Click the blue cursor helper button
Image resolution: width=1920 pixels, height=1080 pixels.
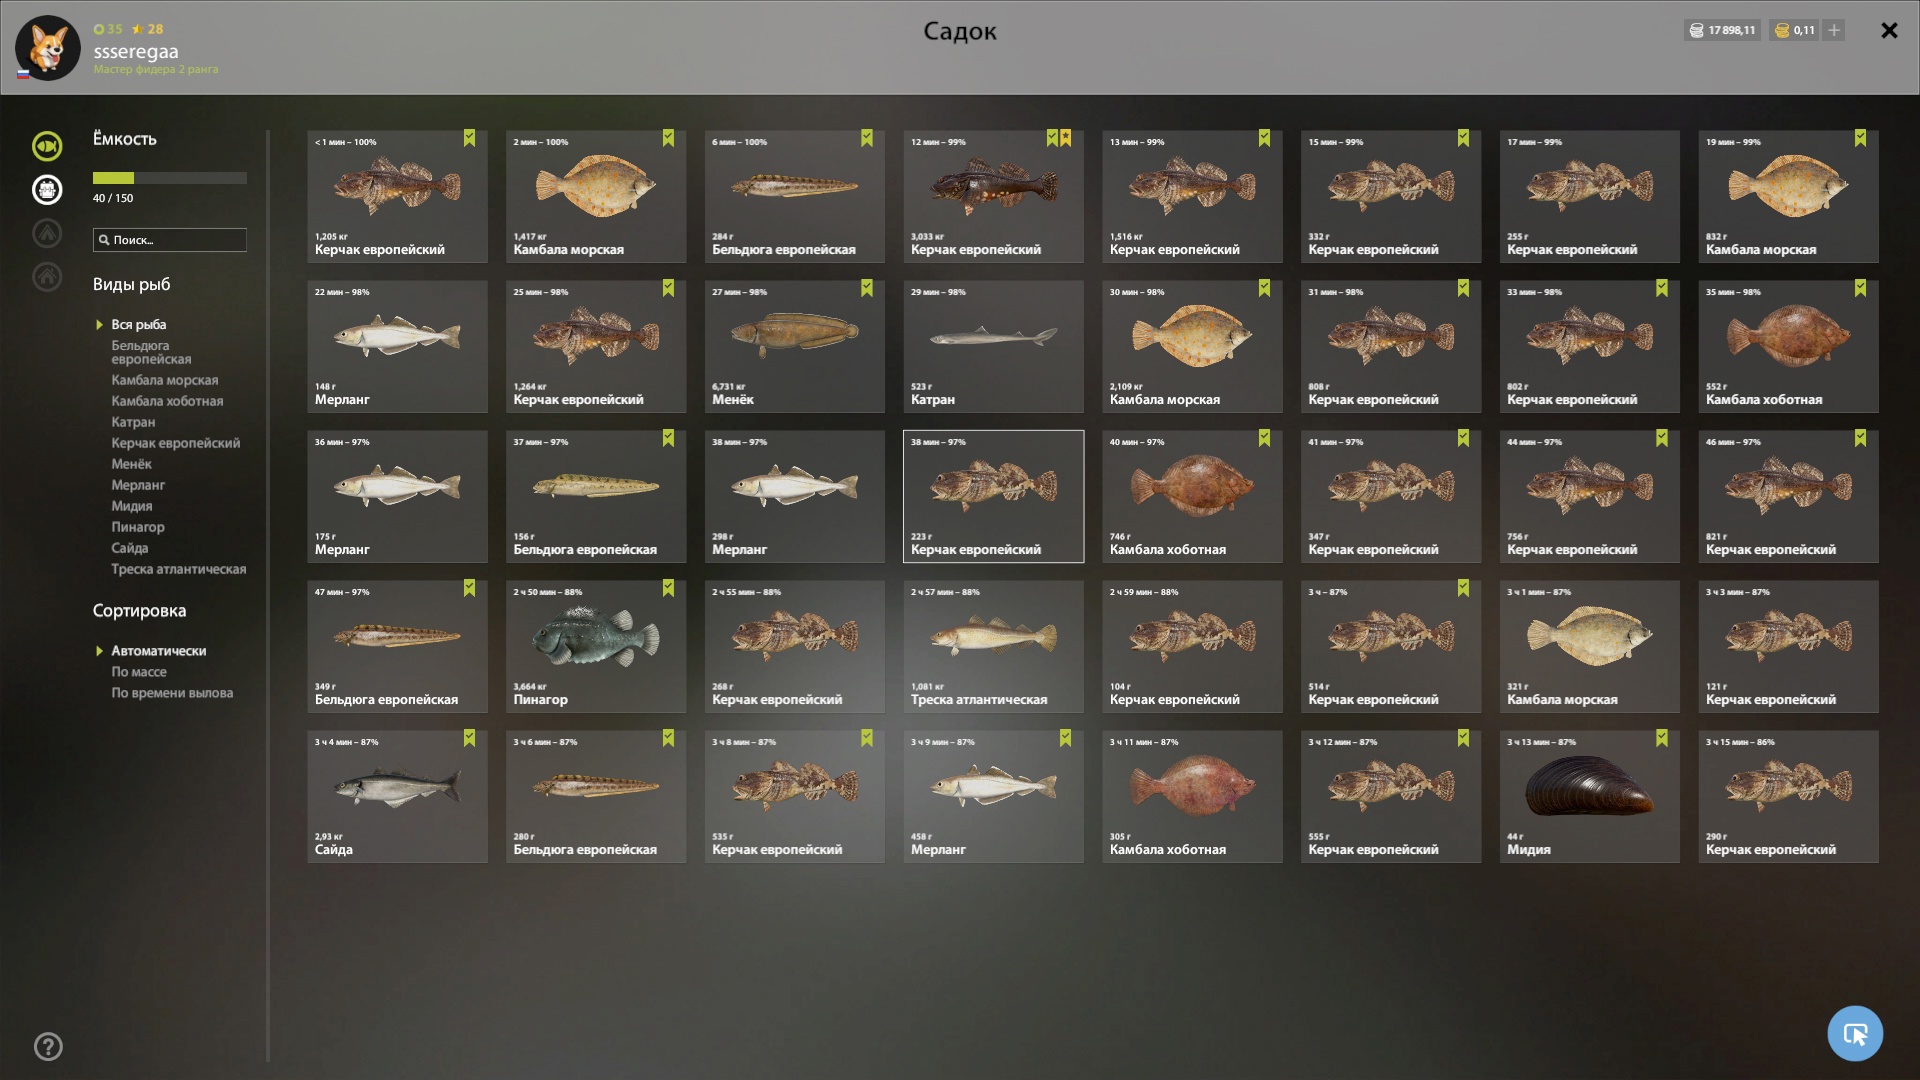1855,1034
